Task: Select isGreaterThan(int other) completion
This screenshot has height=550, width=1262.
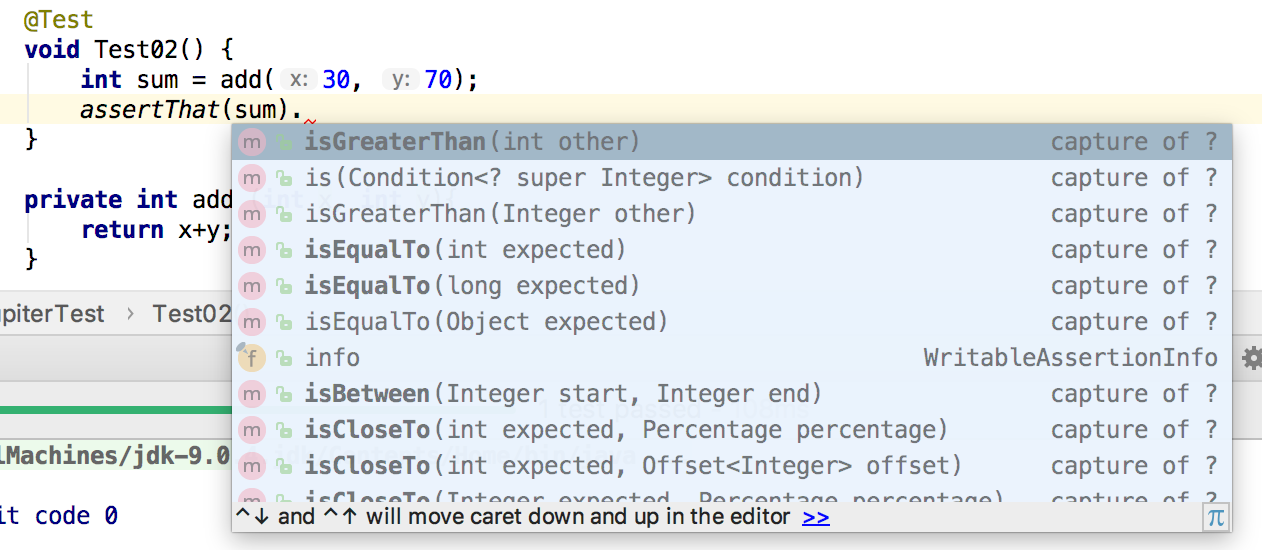Action: coord(732,142)
